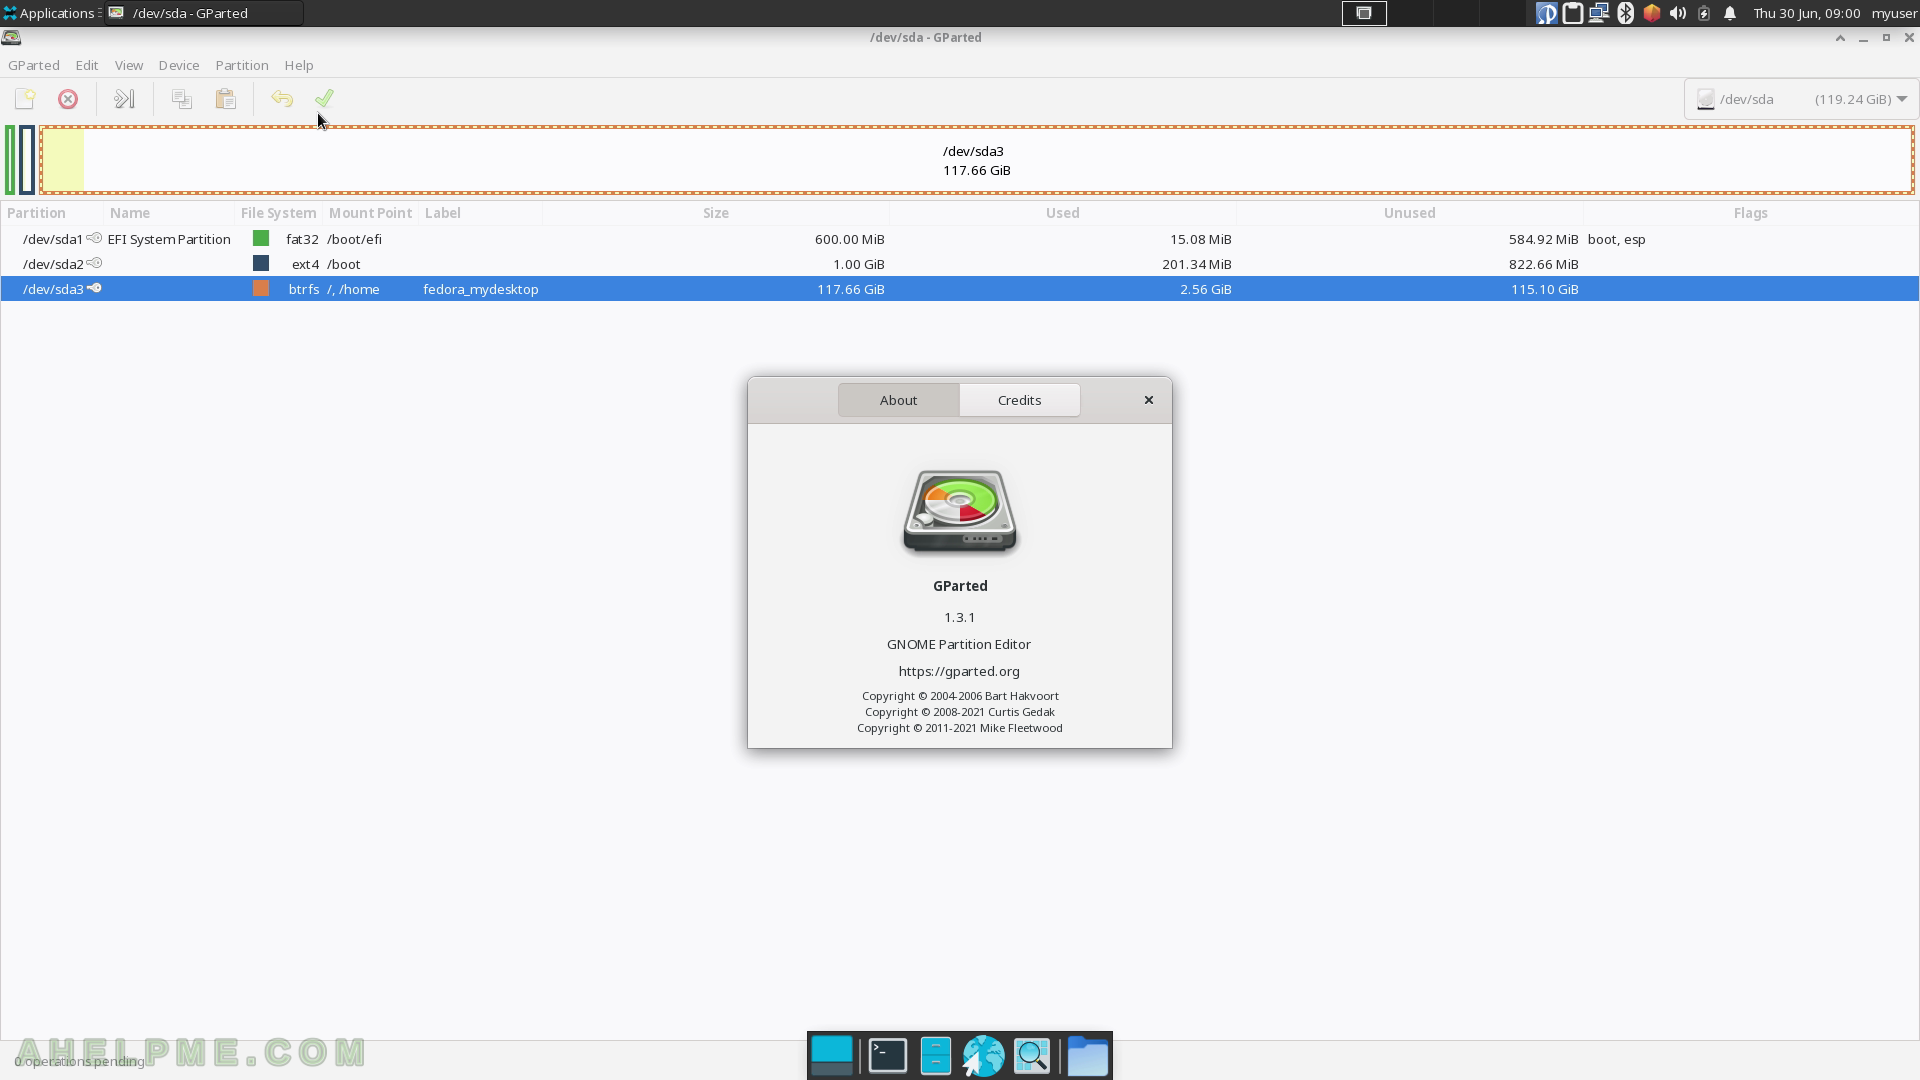Select the About tab in the dialog
1920x1080 pixels.
pyautogui.click(x=898, y=400)
